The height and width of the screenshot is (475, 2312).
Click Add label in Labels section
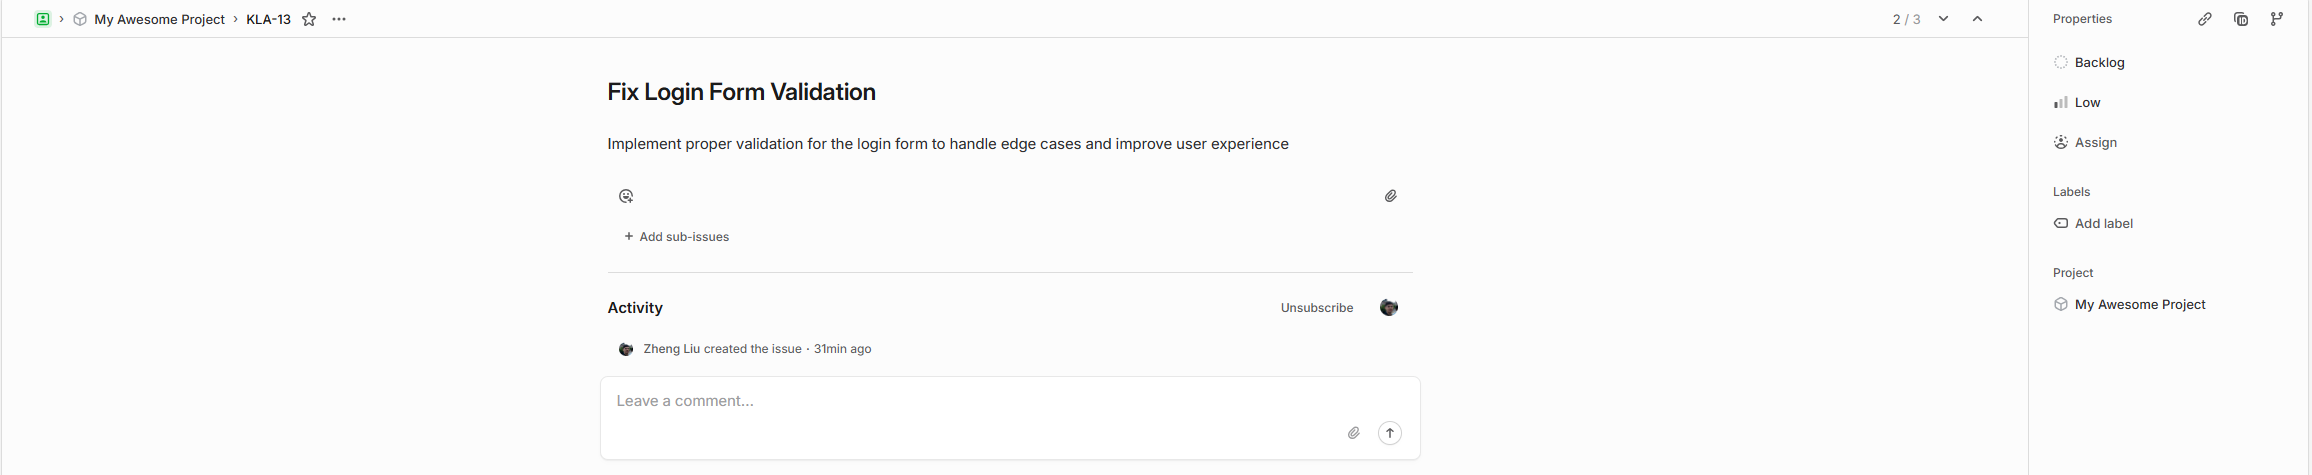[x=2102, y=223]
